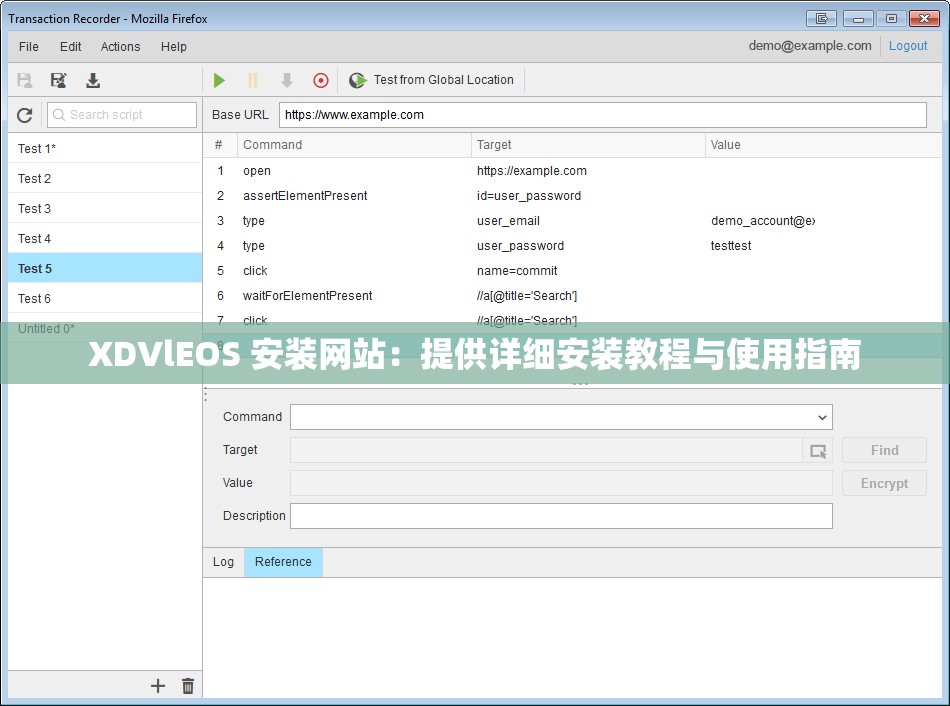Open the Actions menu
Image resolution: width=950 pixels, height=706 pixels.
coord(120,46)
